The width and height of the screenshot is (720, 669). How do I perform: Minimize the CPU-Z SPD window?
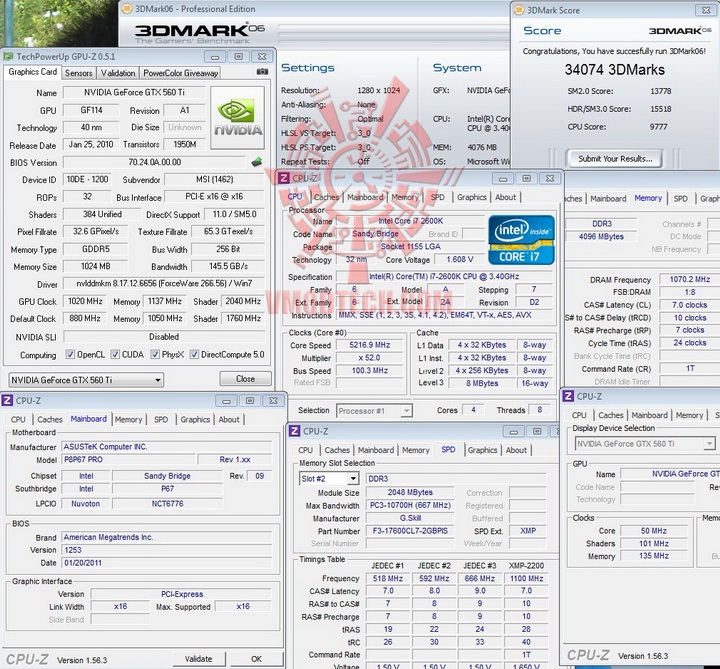(x=514, y=432)
